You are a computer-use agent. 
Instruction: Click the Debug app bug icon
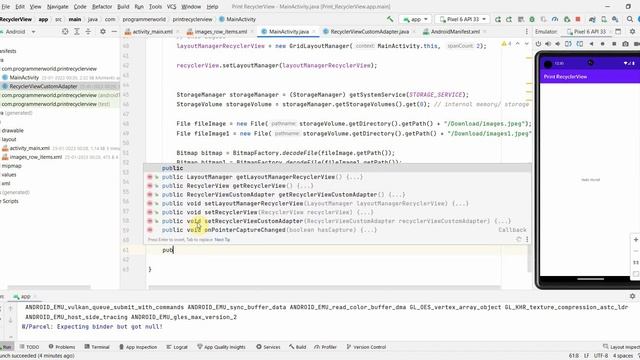point(532,19)
